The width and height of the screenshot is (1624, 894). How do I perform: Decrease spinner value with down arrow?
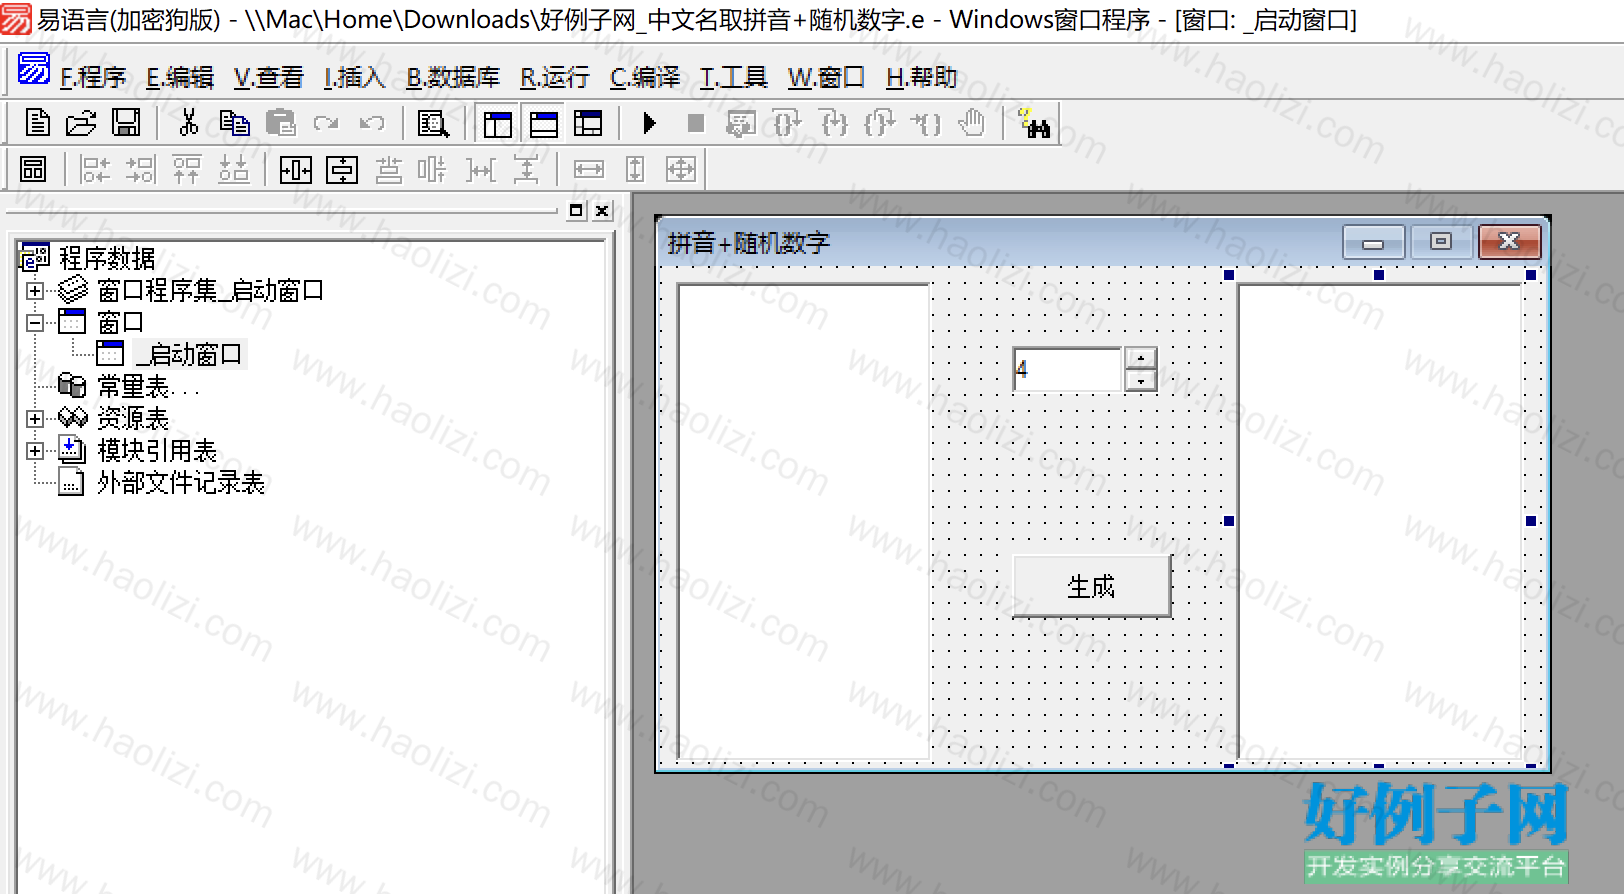point(1141,381)
